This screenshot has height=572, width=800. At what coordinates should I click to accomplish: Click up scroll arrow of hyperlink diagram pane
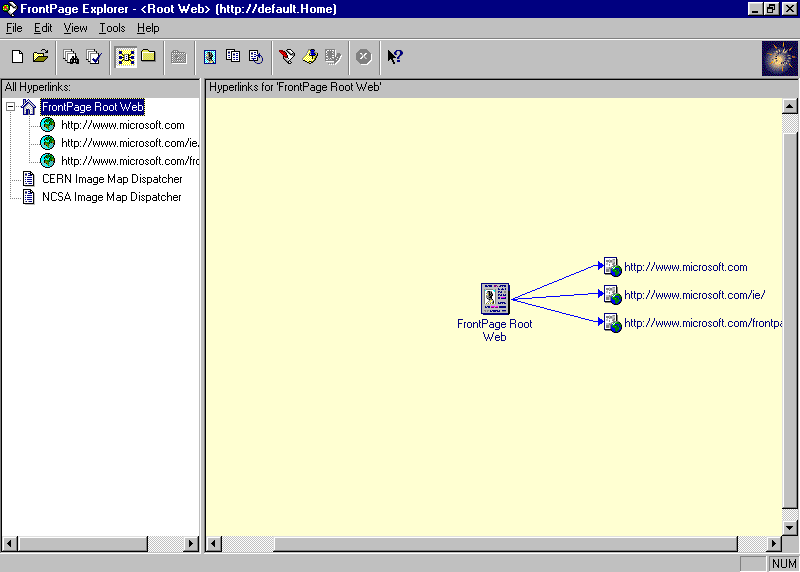click(789, 106)
